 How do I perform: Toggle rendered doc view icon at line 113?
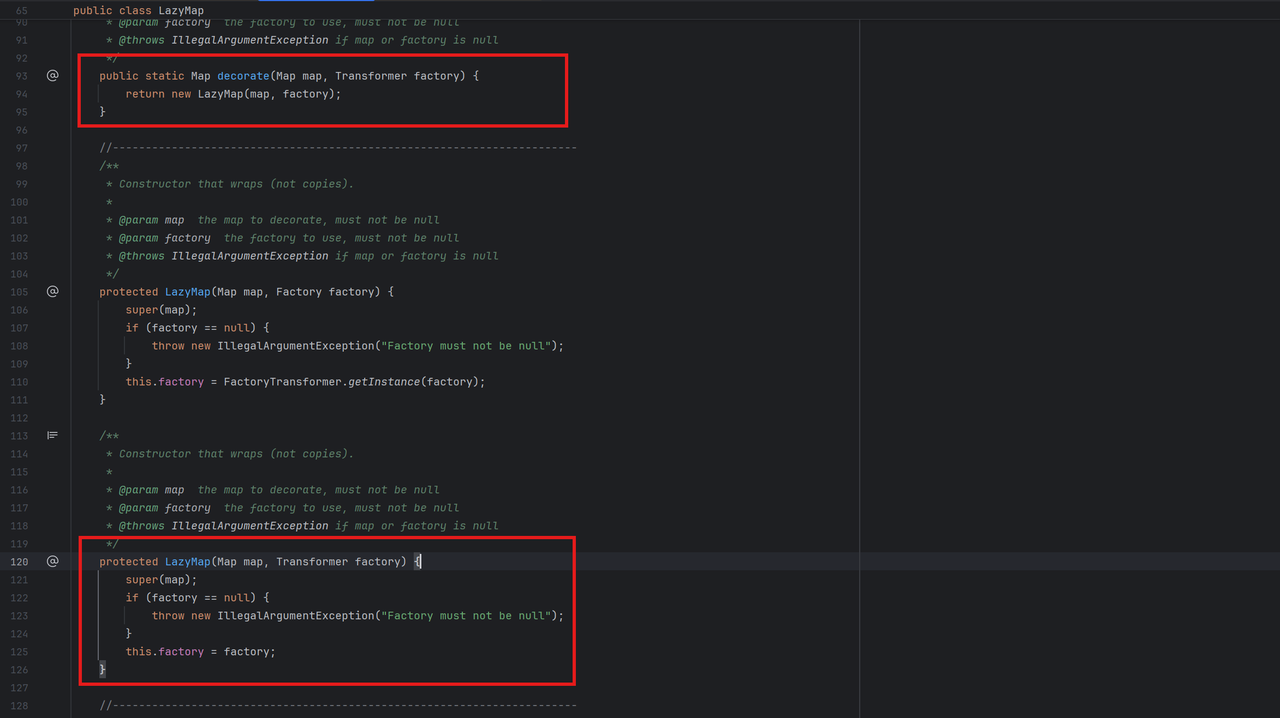tap(53, 435)
